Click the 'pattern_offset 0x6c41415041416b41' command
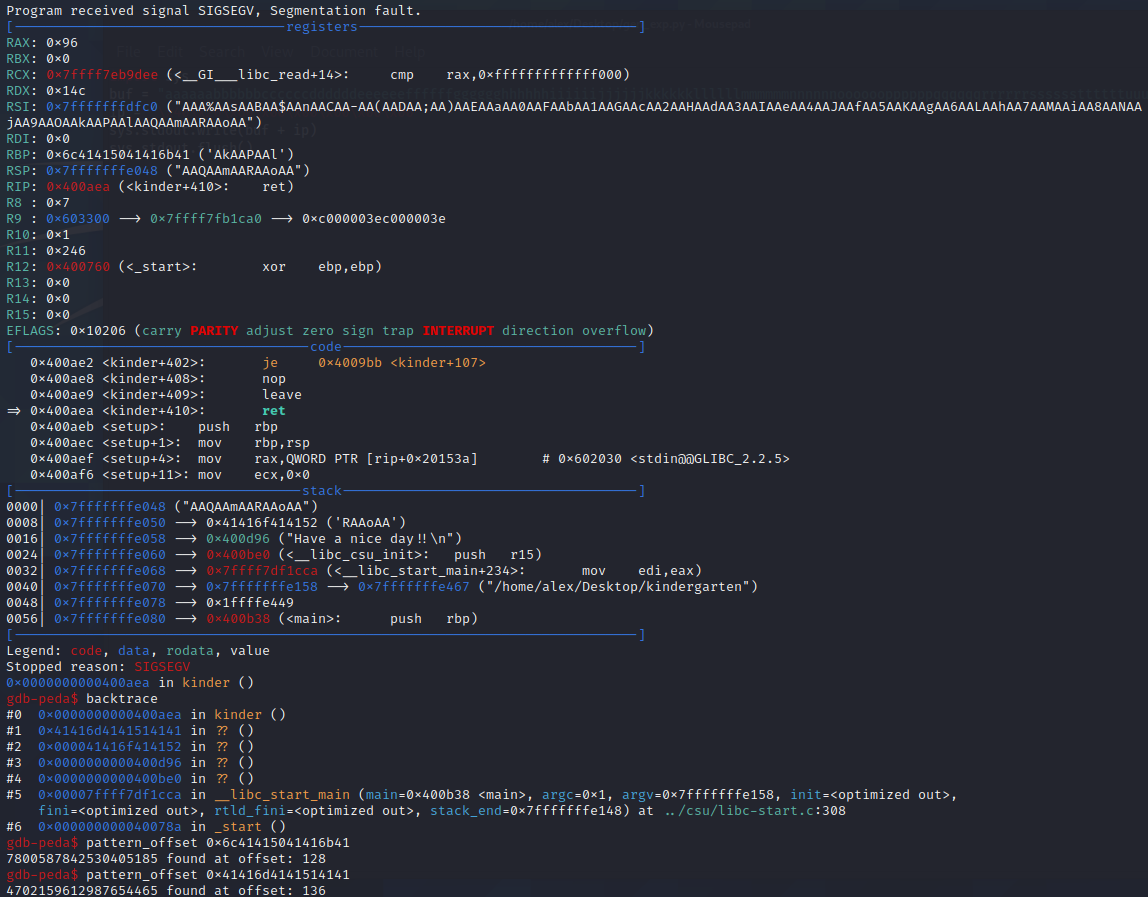The image size is (1148, 897). pos(217,844)
